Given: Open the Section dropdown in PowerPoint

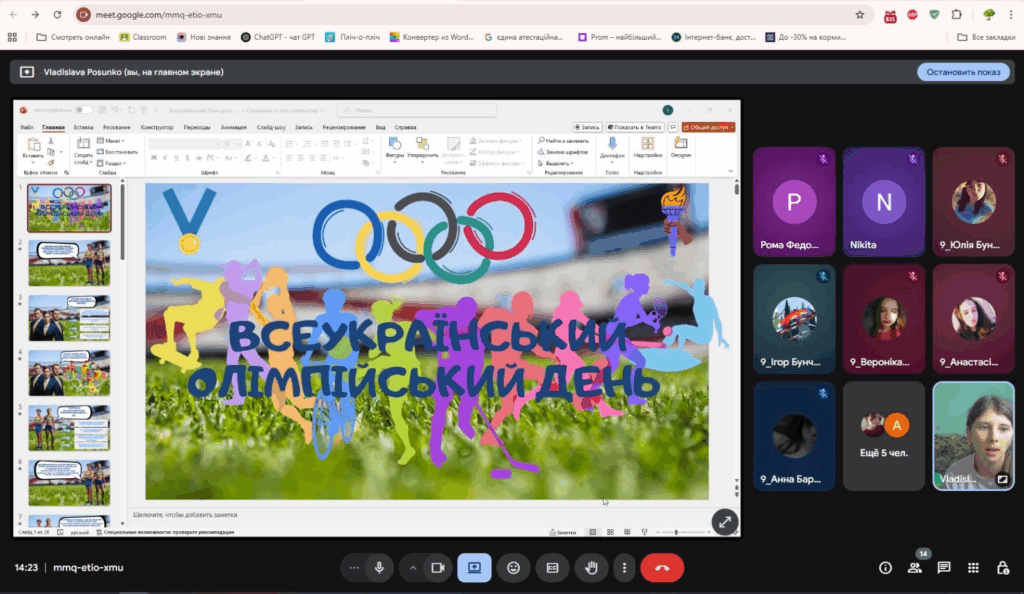Looking at the screenshot, I should coord(110,163).
